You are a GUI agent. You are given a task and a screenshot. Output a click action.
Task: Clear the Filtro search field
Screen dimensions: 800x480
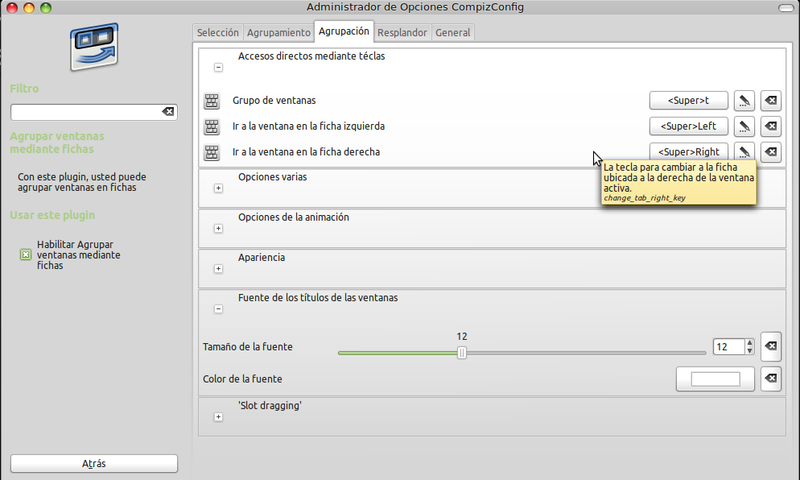pyautogui.click(x=168, y=112)
